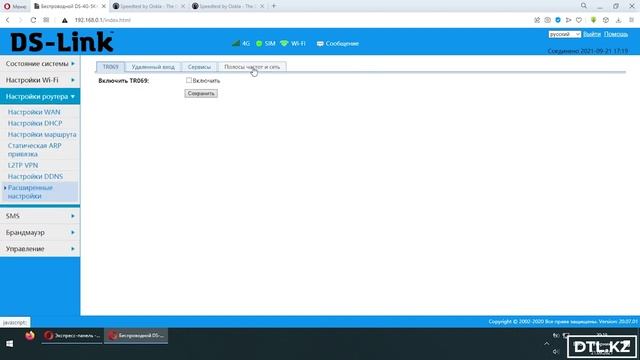
Task: Expand the Брандмауэр menu section
Action: click(40, 232)
